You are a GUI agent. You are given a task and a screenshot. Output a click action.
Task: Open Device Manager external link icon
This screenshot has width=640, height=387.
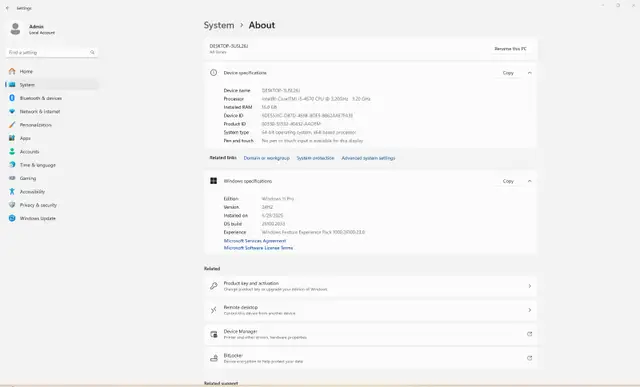(x=529, y=334)
